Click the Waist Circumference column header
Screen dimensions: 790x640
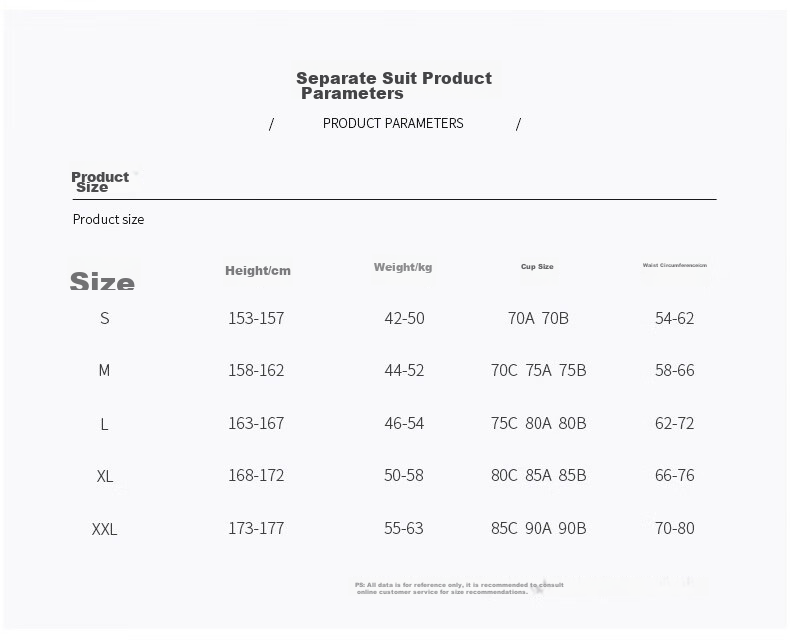click(675, 265)
